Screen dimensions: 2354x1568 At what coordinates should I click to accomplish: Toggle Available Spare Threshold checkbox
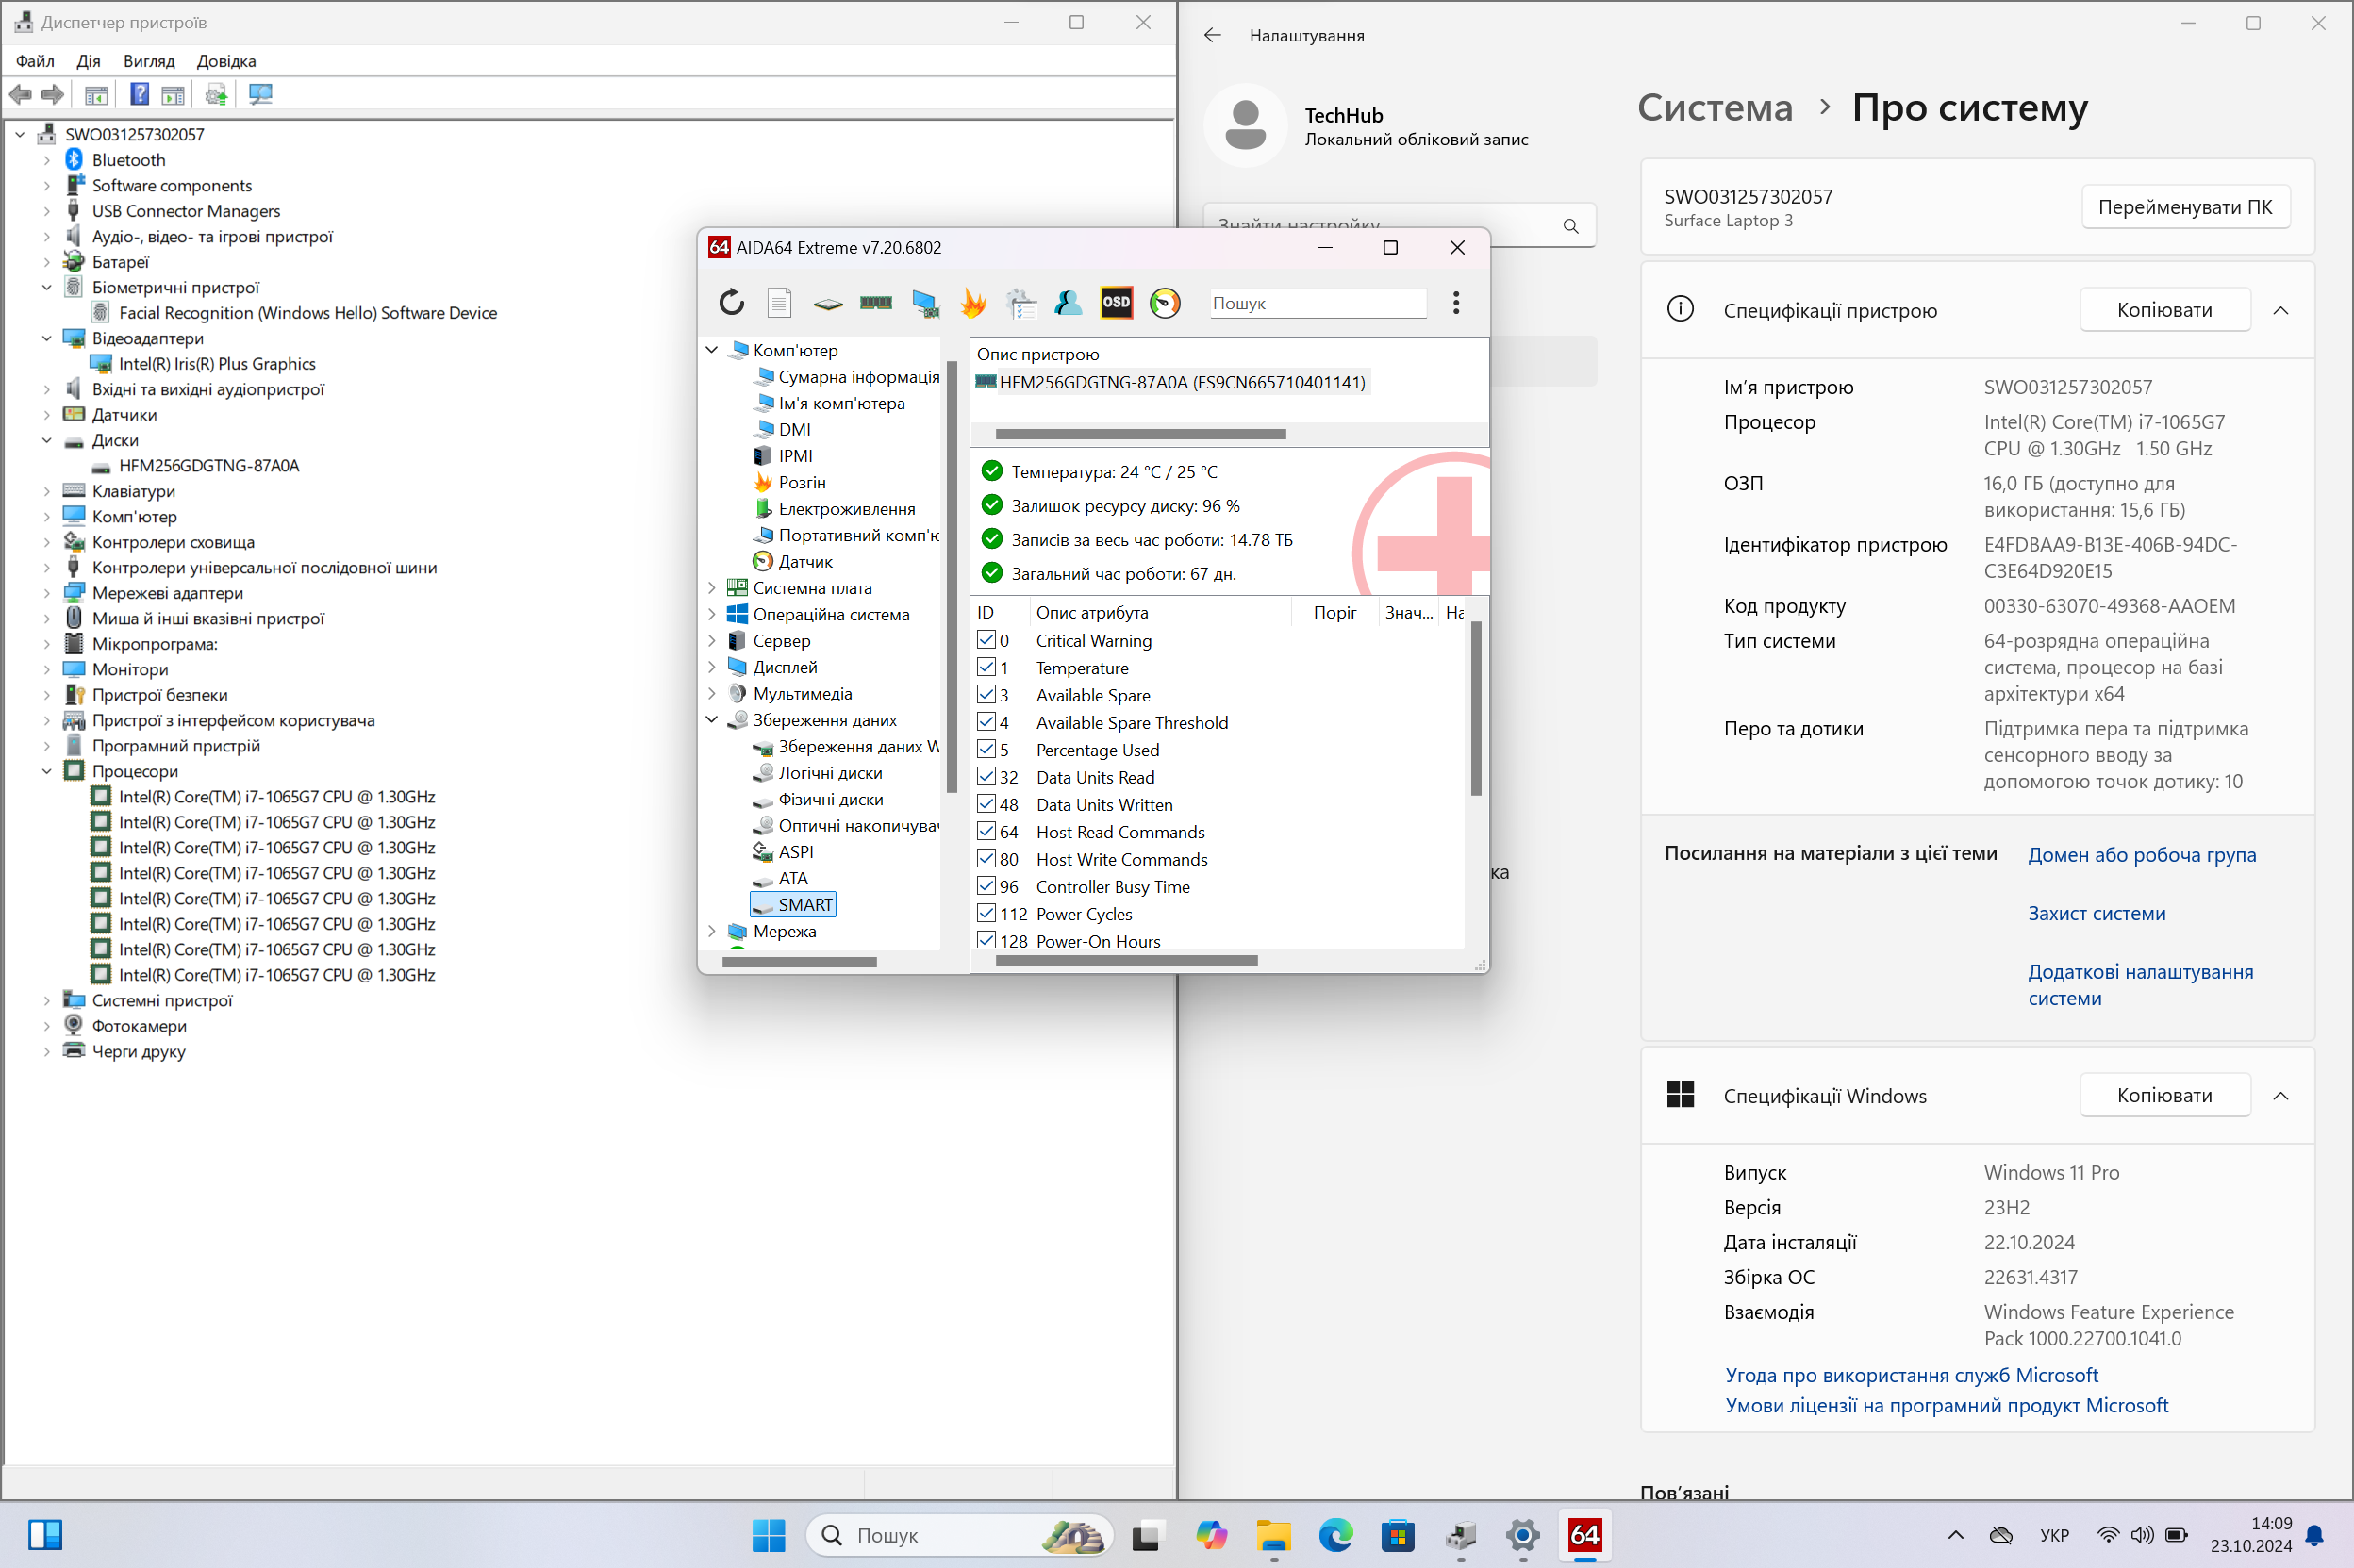click(x=986, y=721)
